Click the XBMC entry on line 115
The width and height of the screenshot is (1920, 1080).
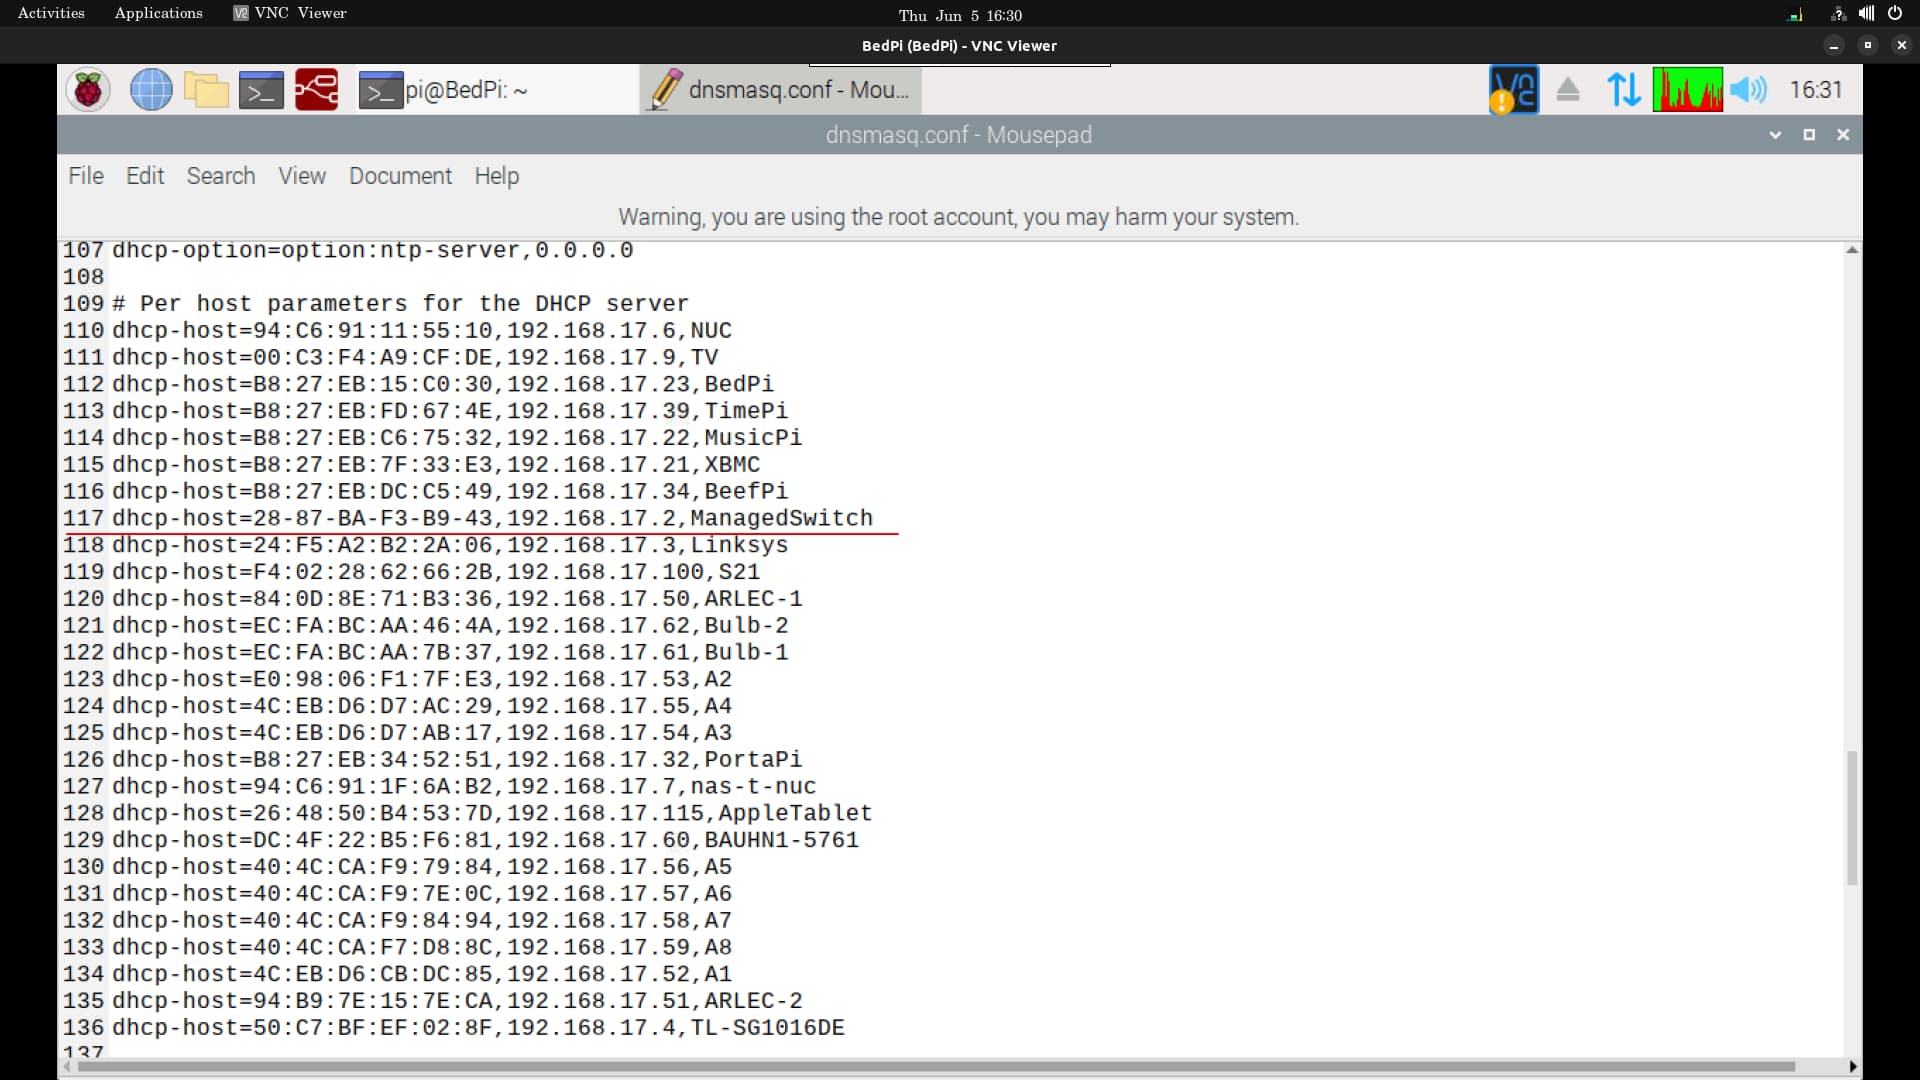[436, 465]
